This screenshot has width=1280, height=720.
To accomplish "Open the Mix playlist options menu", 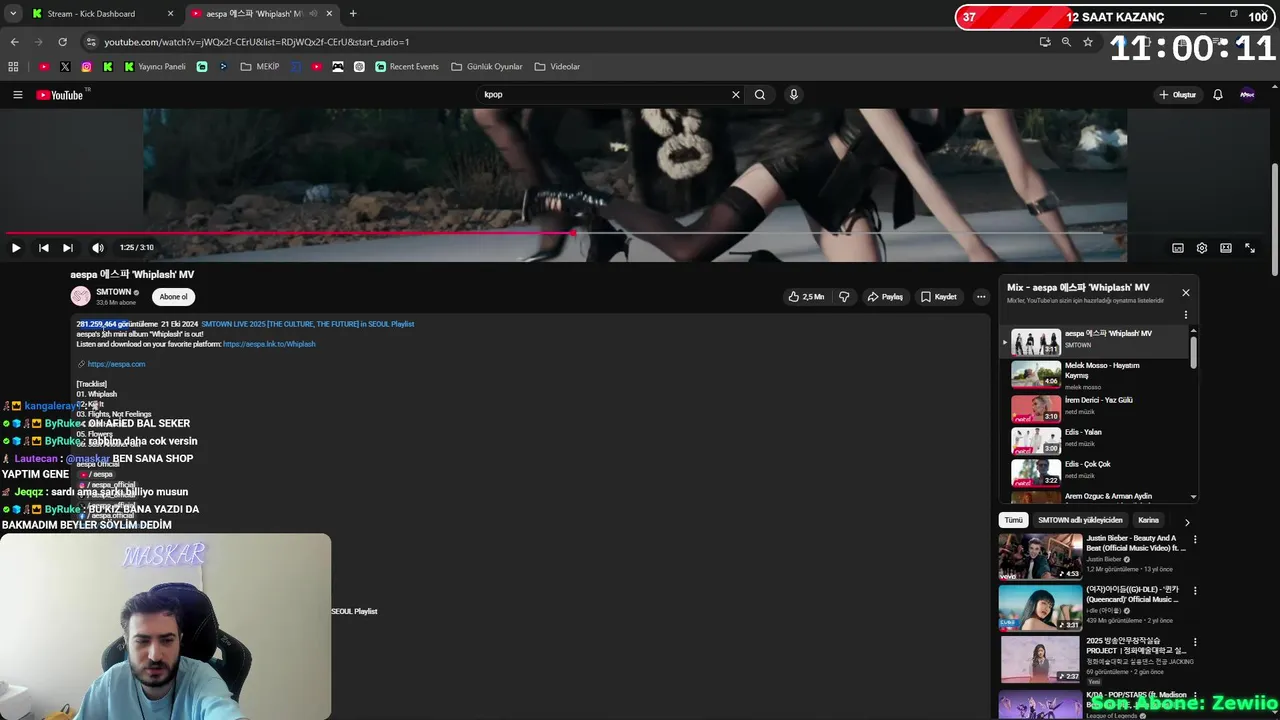I will (1186, 315).
